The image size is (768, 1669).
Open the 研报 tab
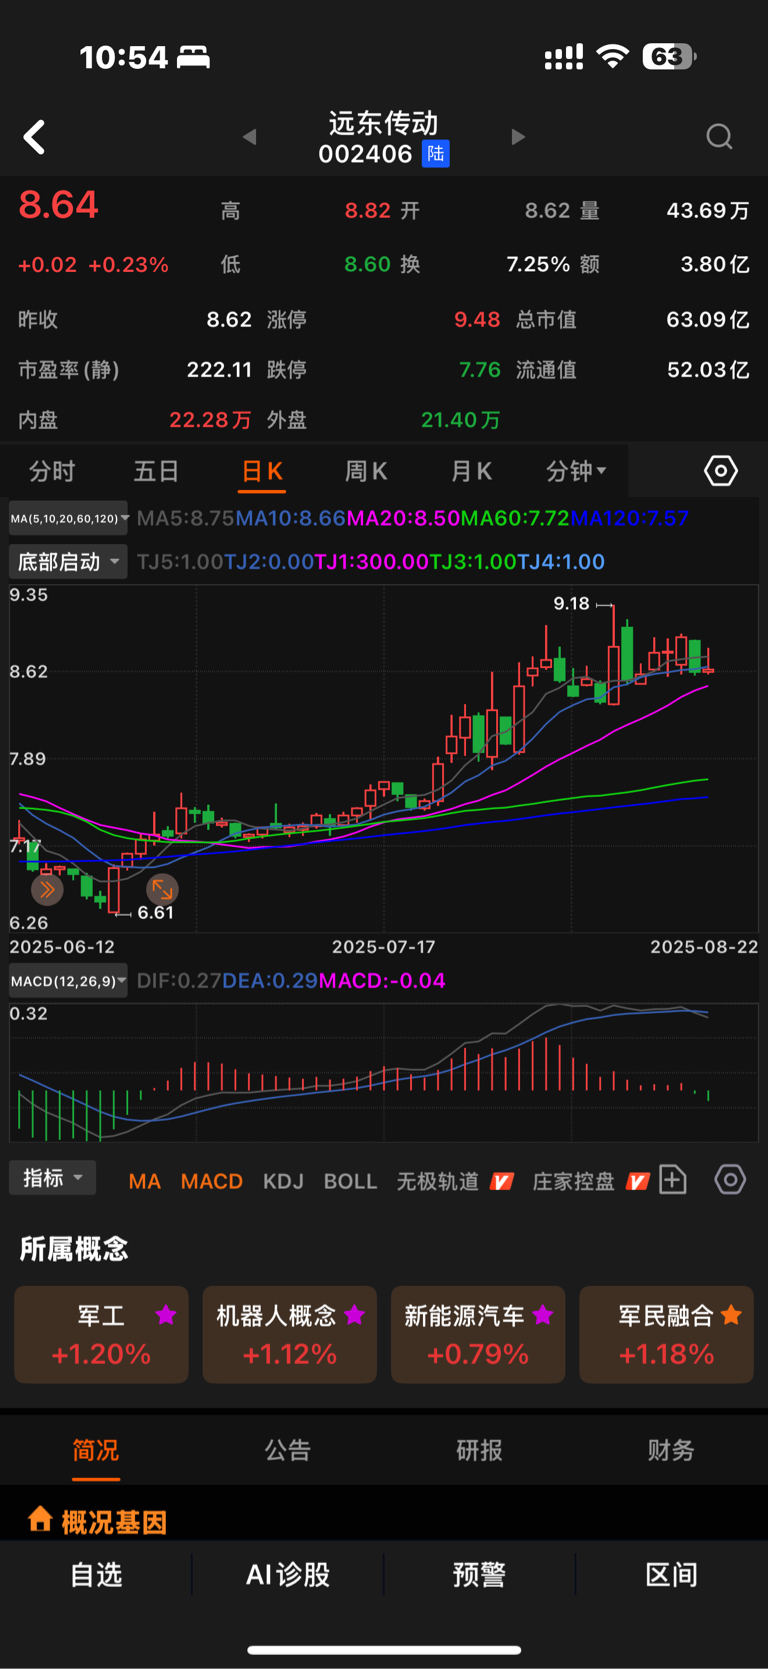479,1450
